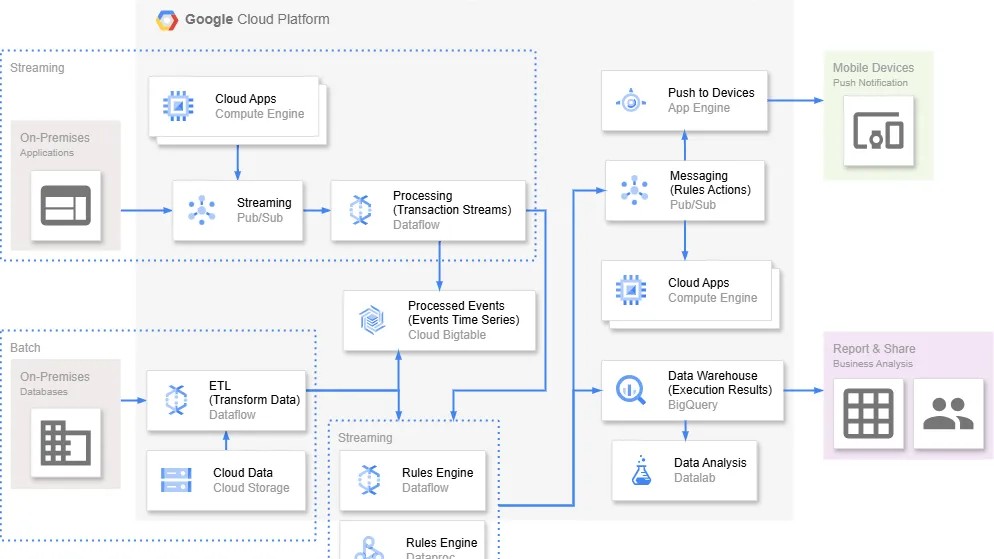Select the 'Push Notification' subtitle

[x=870, y=83]
